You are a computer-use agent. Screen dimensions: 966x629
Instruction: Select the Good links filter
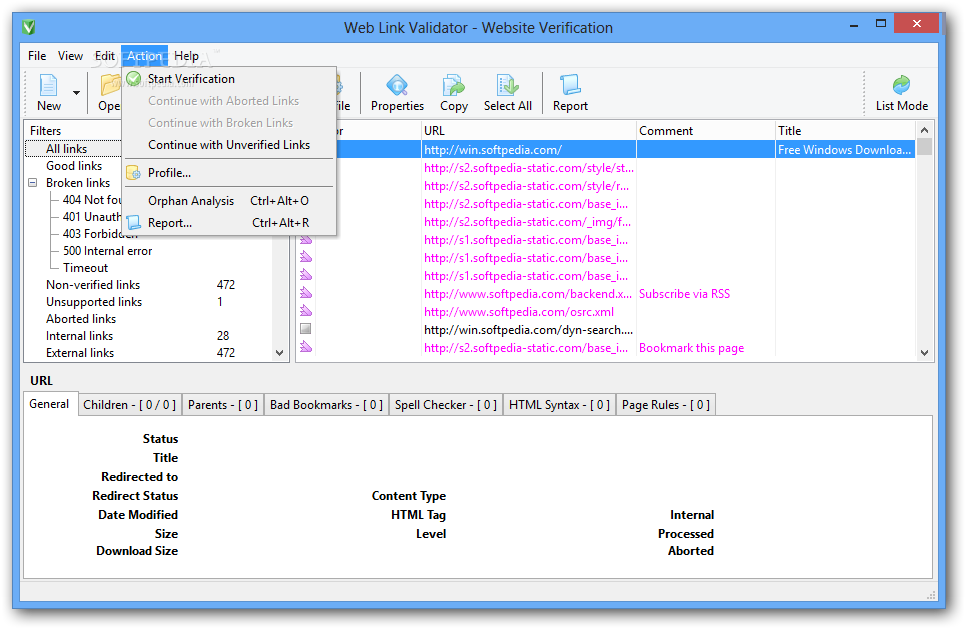[74, 166]
